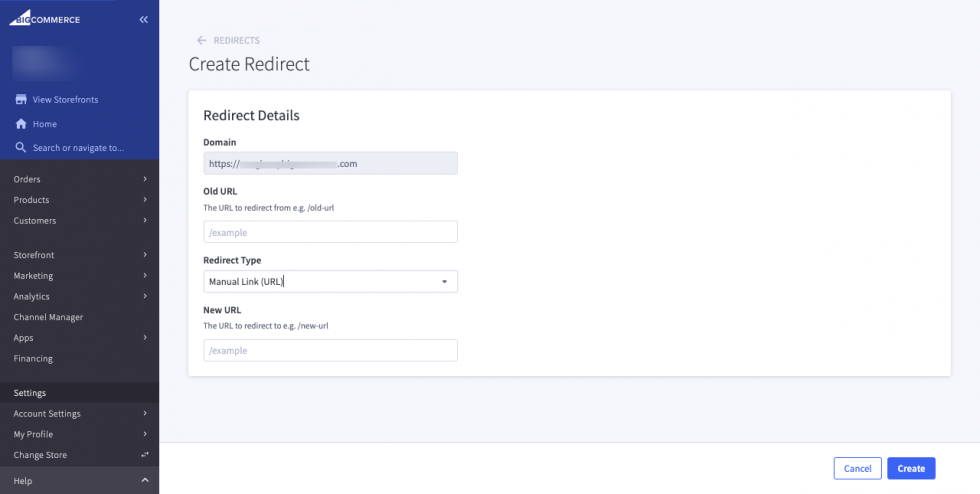The height and width of the screenshot is (494, 980).
Task: Click the Create button
Action: pos(910,468)
